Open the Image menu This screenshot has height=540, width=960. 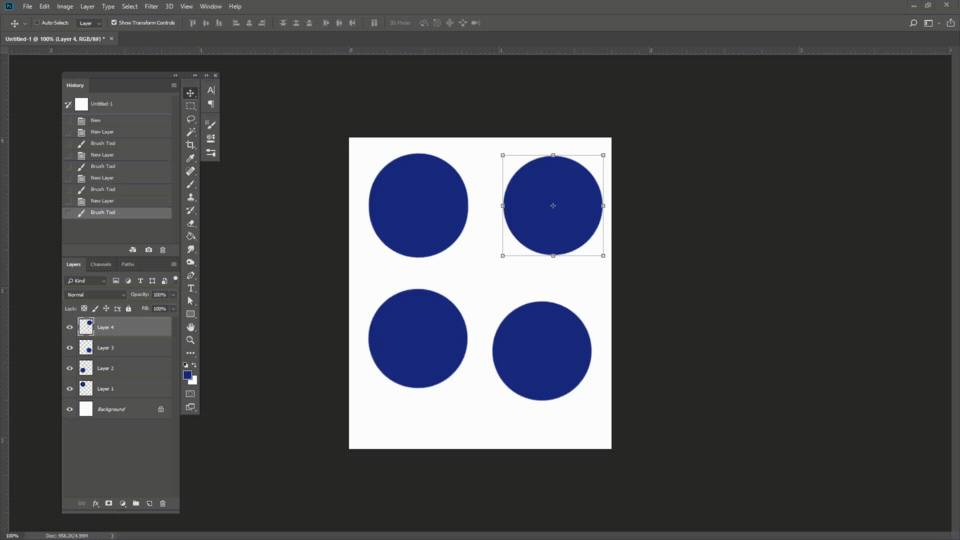coord(65,7)
